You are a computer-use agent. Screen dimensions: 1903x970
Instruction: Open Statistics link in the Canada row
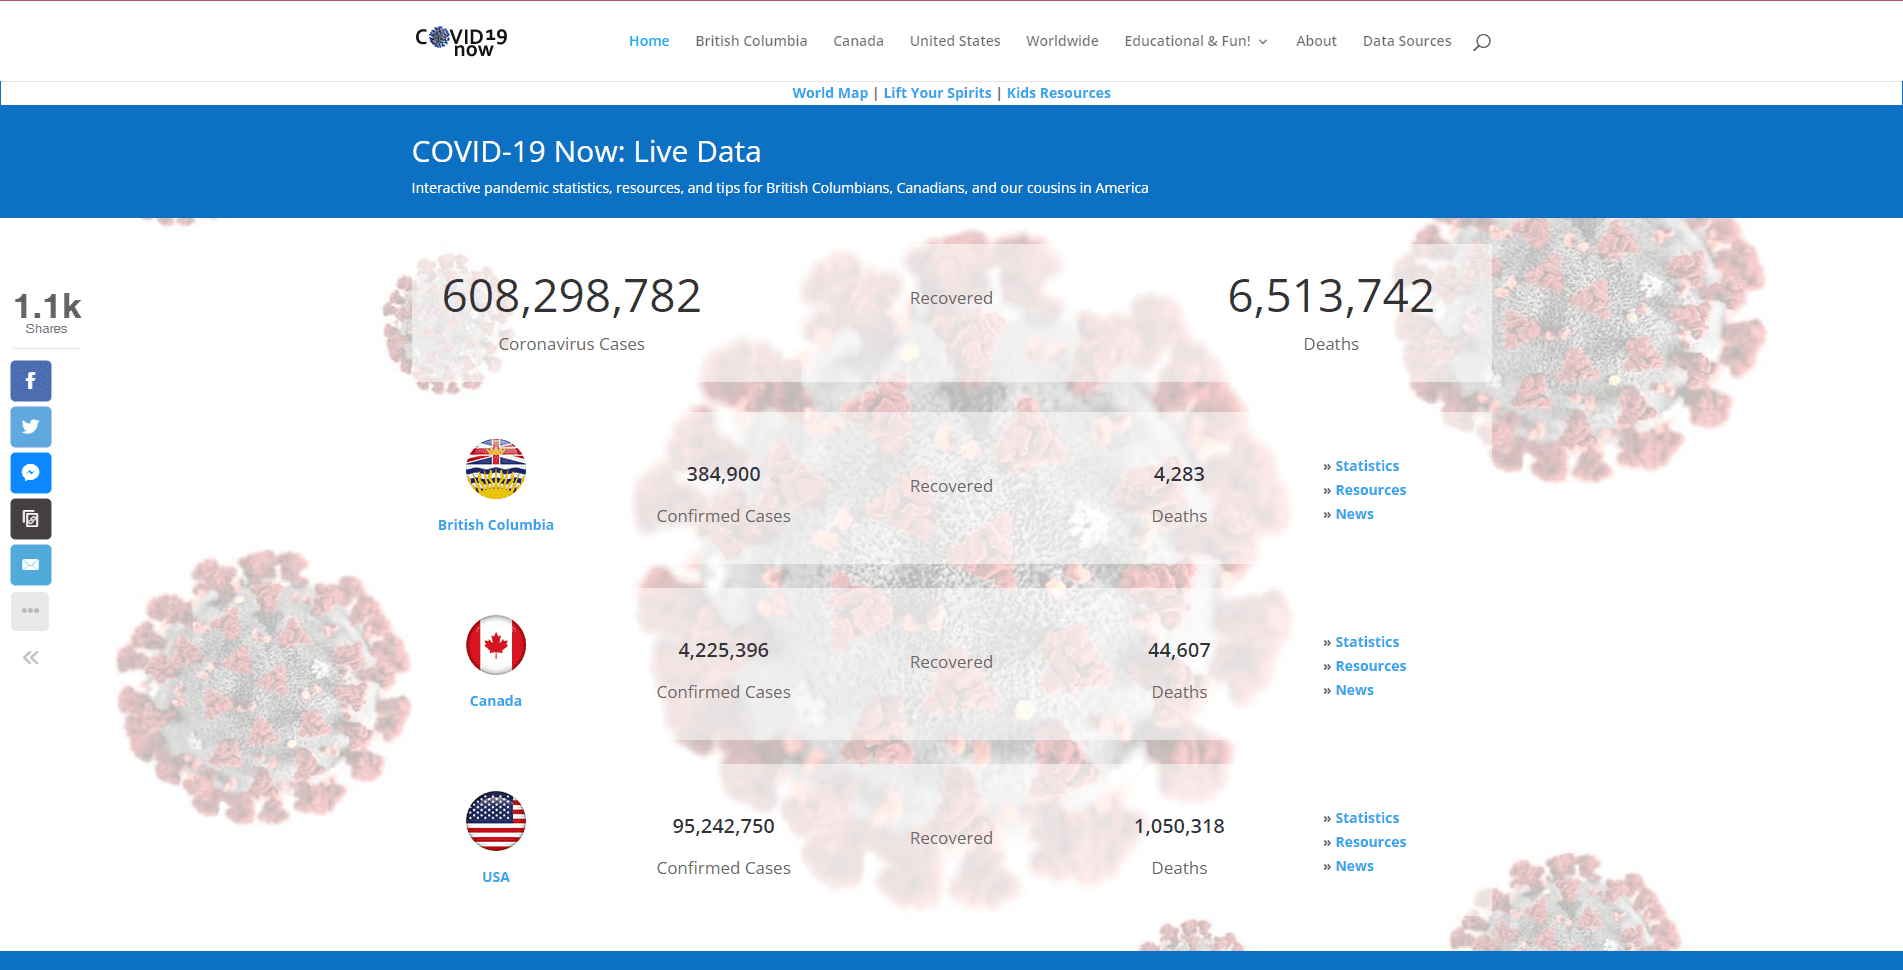point(1367,642)
